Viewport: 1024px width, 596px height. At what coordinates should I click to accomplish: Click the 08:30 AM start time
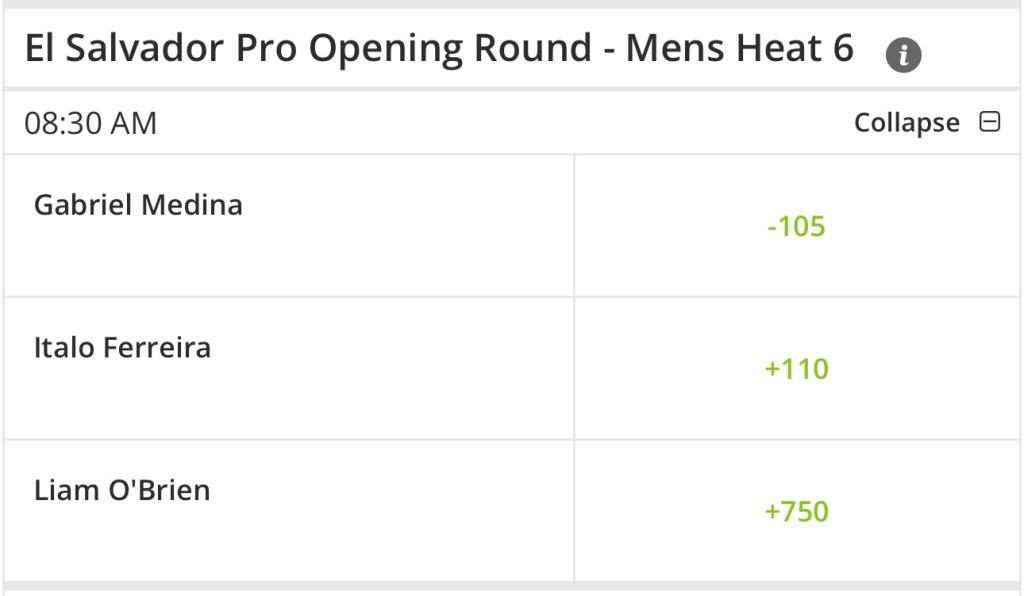[x=91, y=123]
